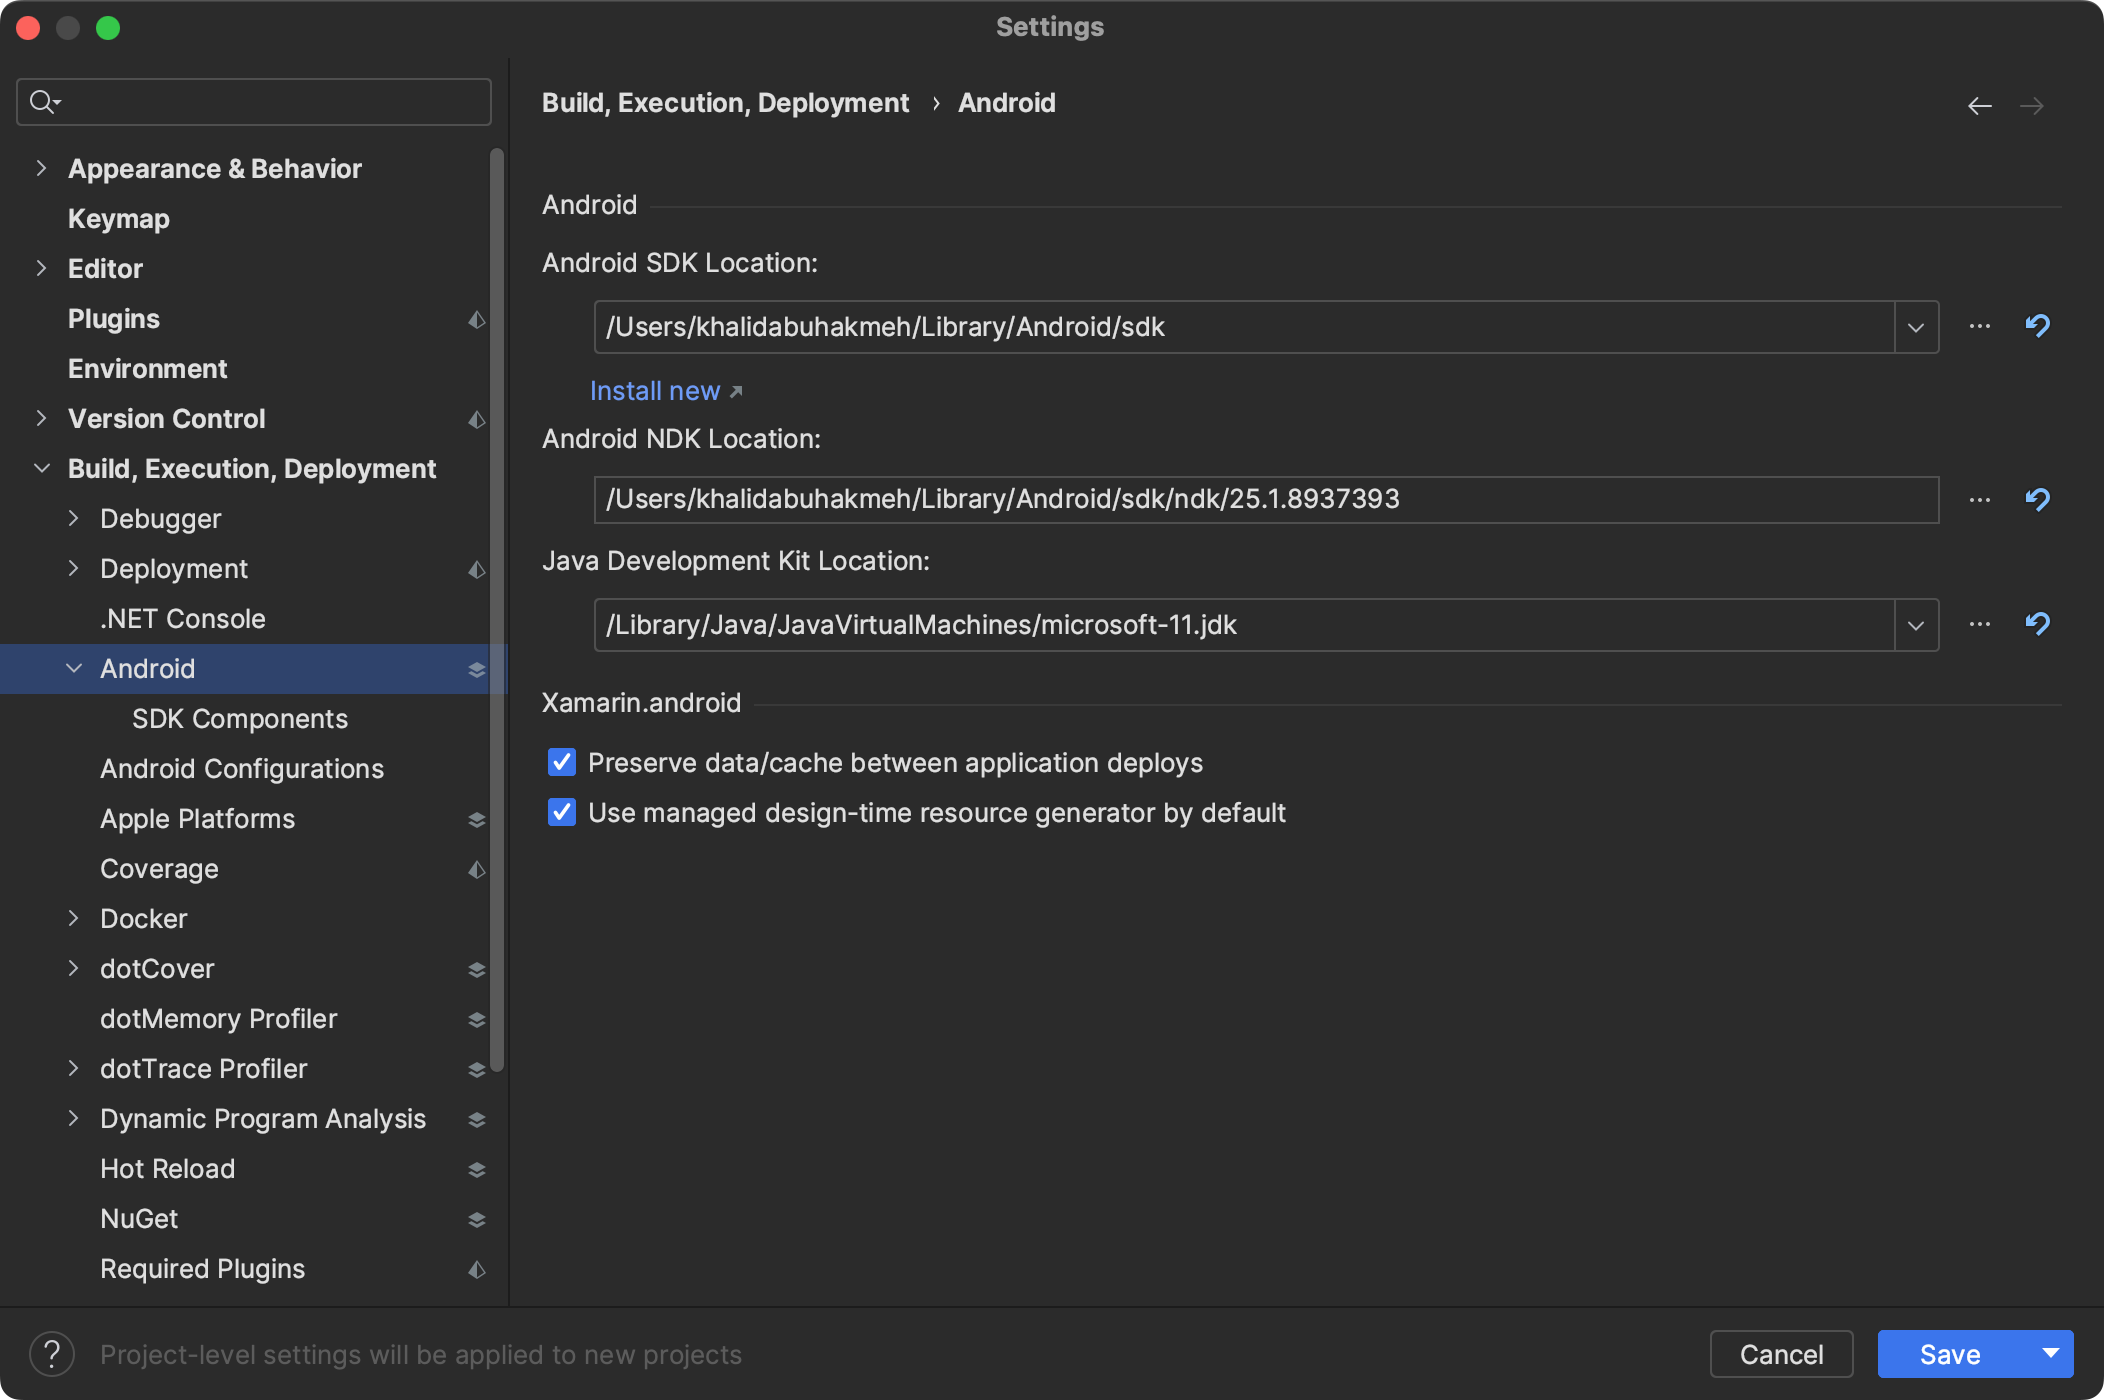Reset the Java Development Kit location

tap(2037, 624)
